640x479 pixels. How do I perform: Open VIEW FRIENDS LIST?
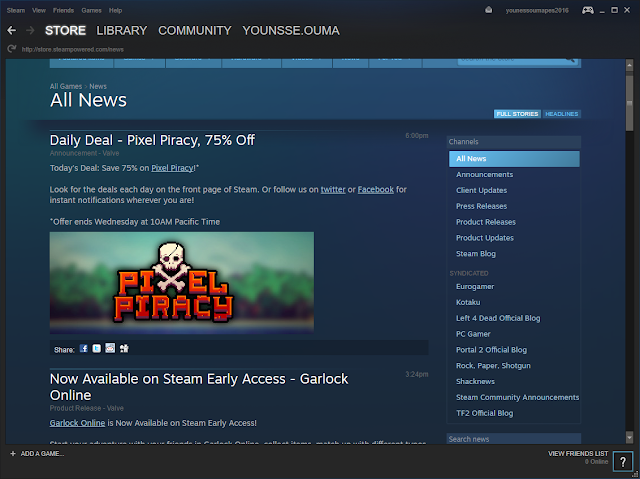point(578,454)
